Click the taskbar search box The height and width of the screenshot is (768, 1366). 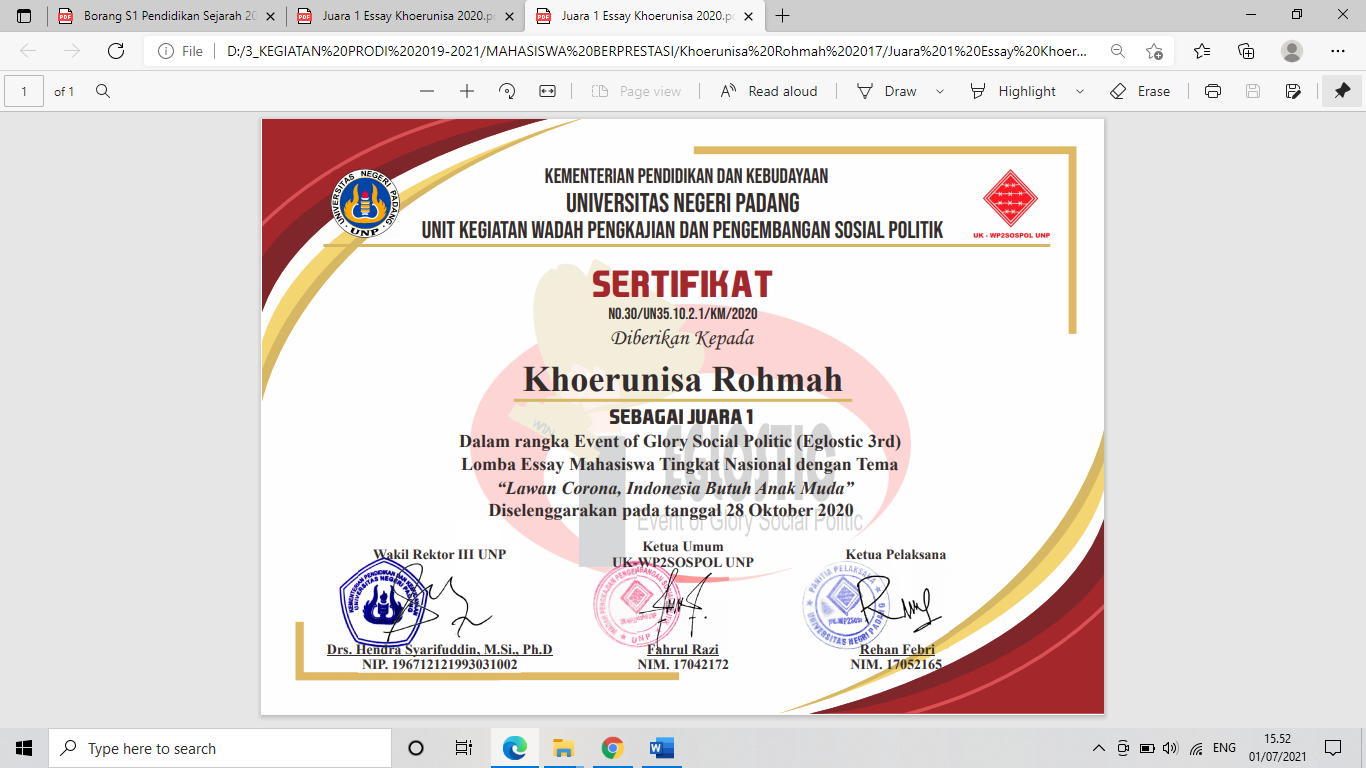pyautogui.click(x=220, y=748)
